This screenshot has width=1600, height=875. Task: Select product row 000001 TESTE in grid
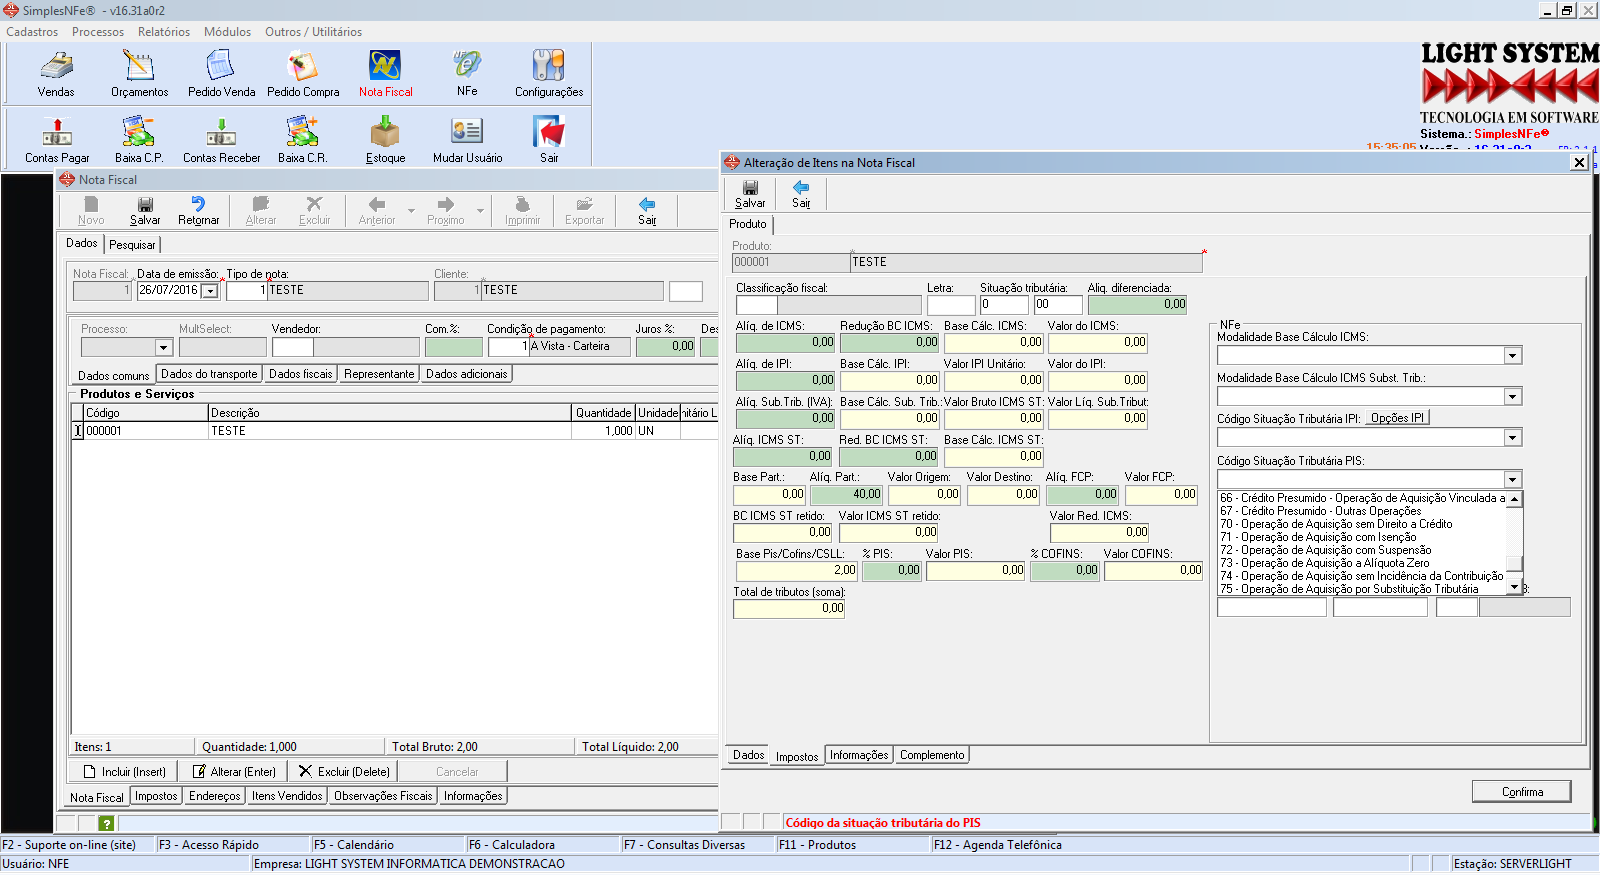pyautogui.click(x=395, y=431)
